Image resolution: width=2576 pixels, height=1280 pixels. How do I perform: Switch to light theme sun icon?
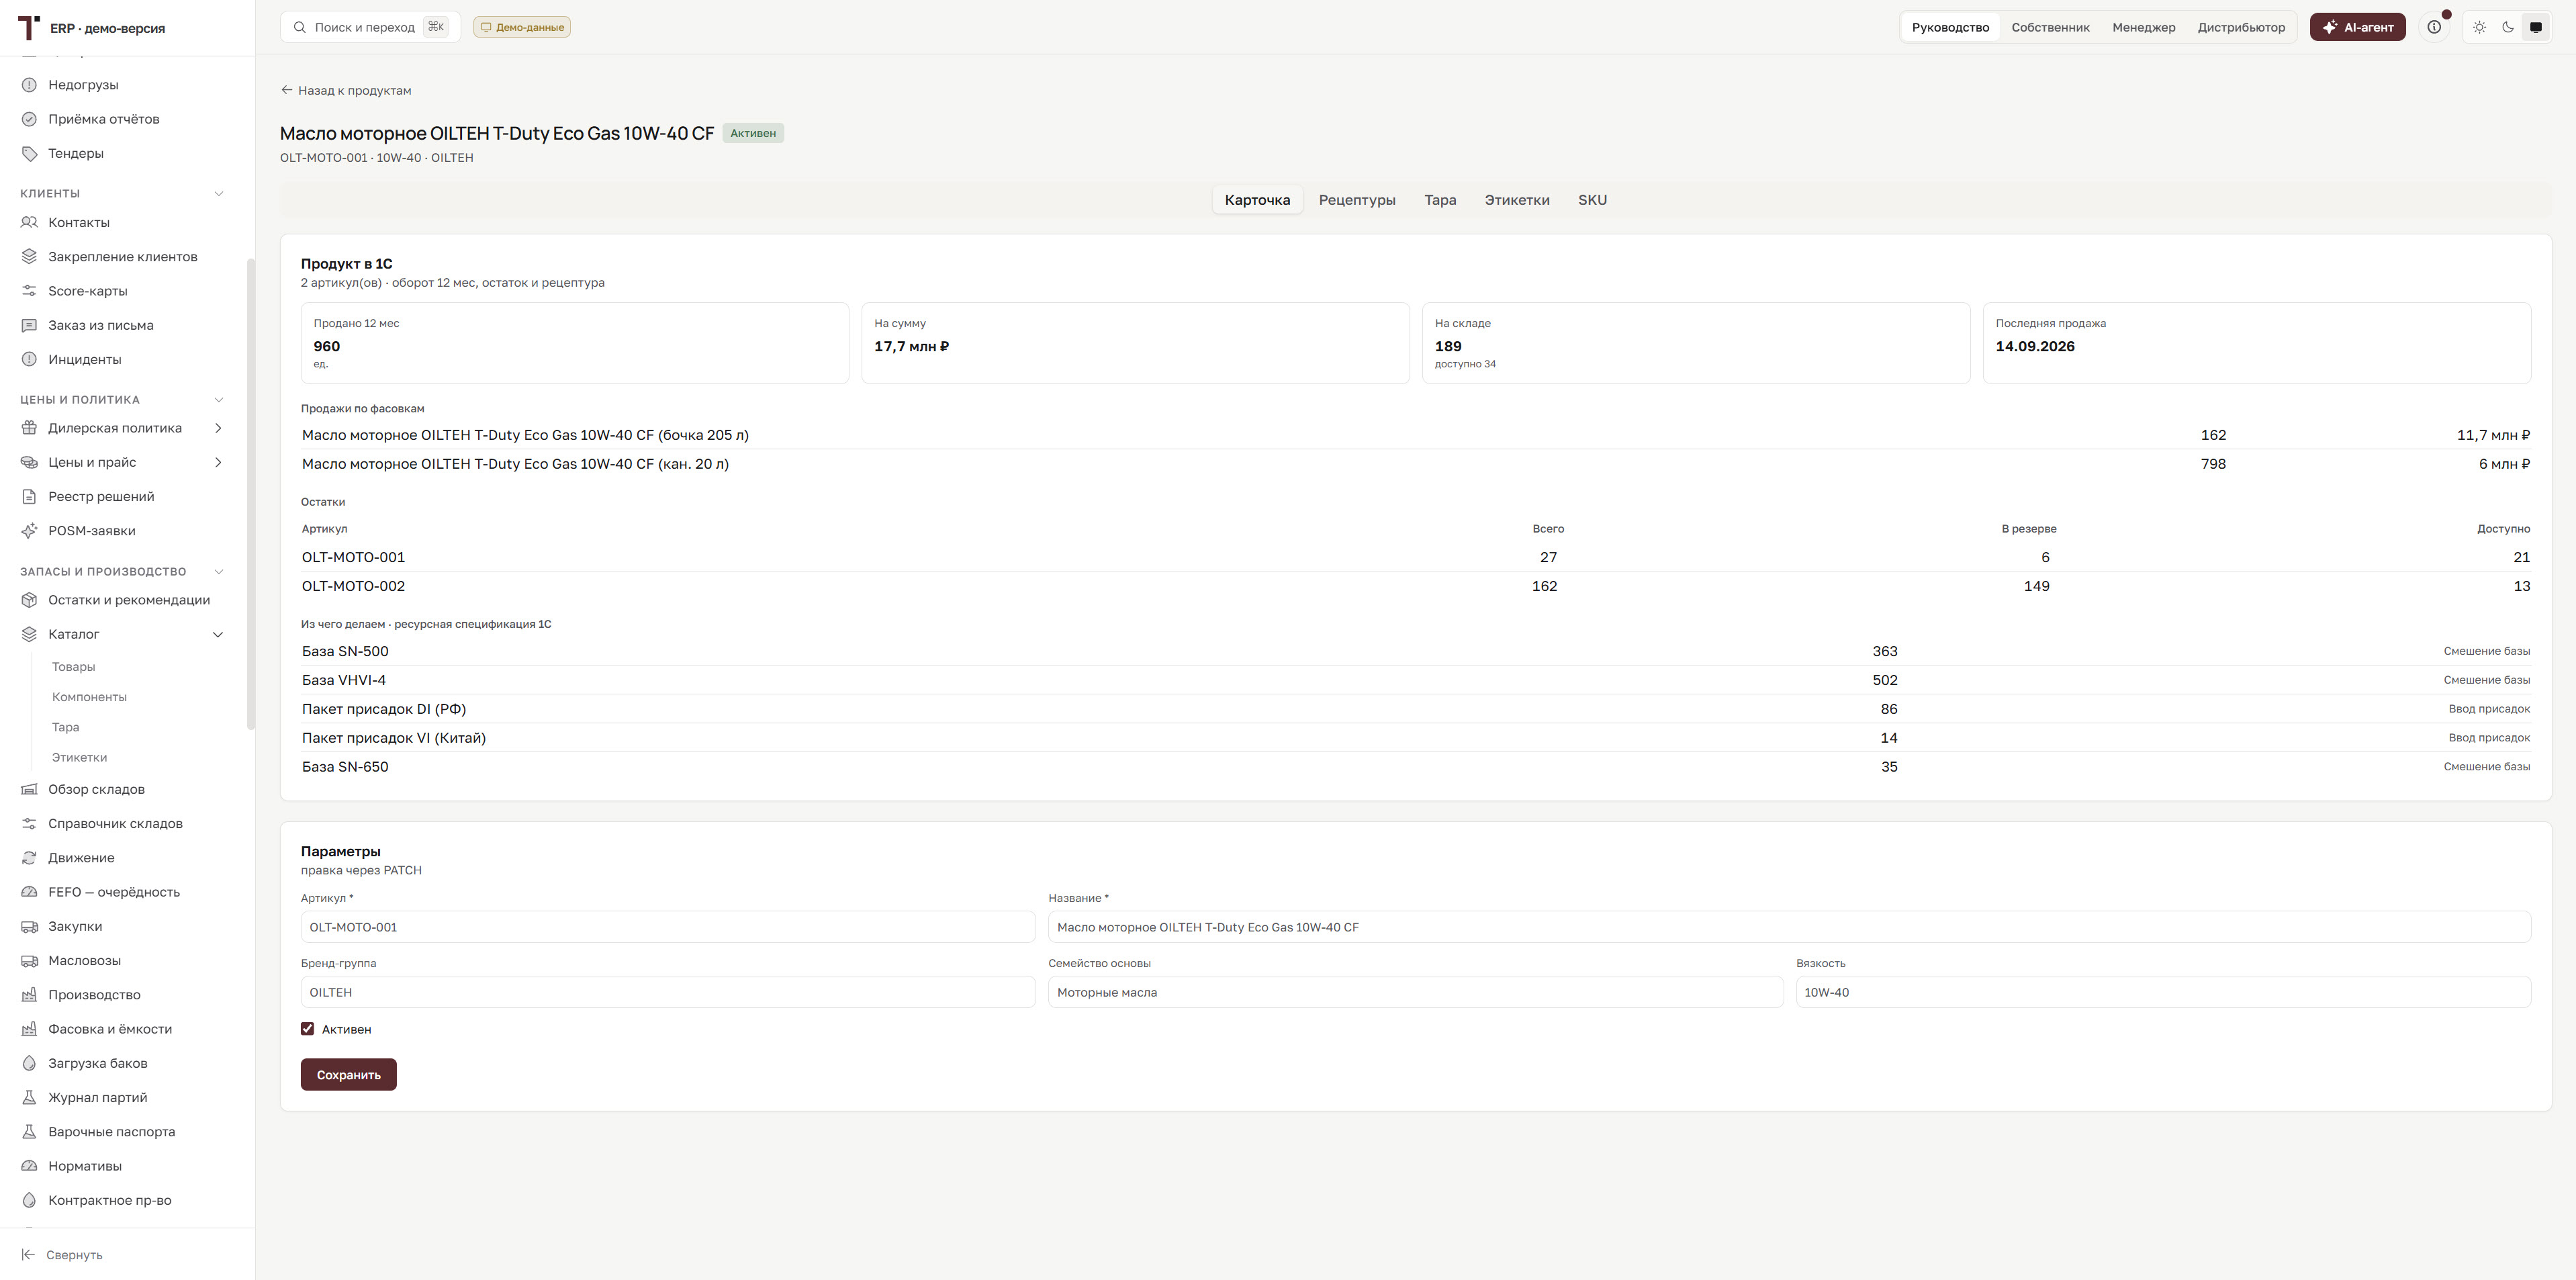coord(2479,27)
